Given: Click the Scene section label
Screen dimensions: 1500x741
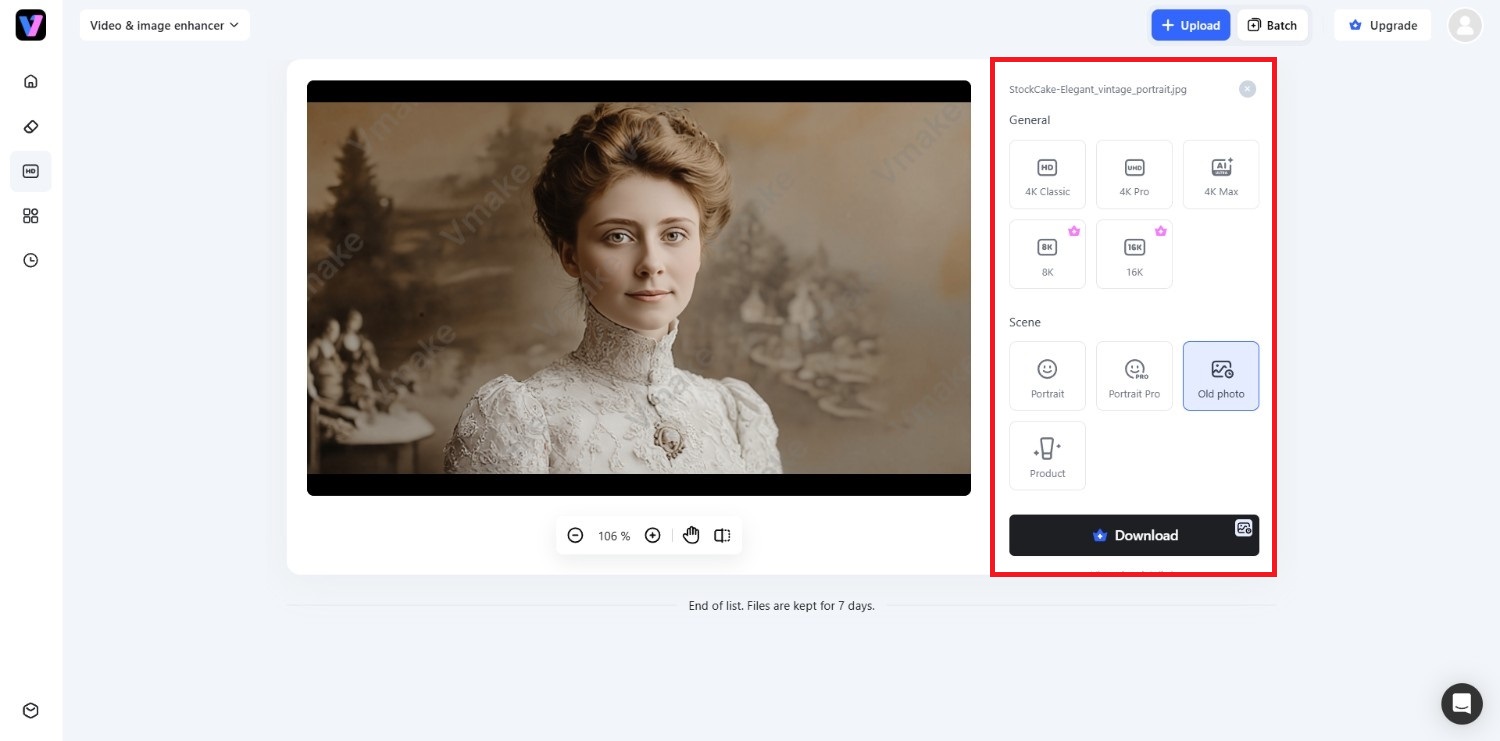Looking at the screenshot, I should click(x=1025, y=322).
